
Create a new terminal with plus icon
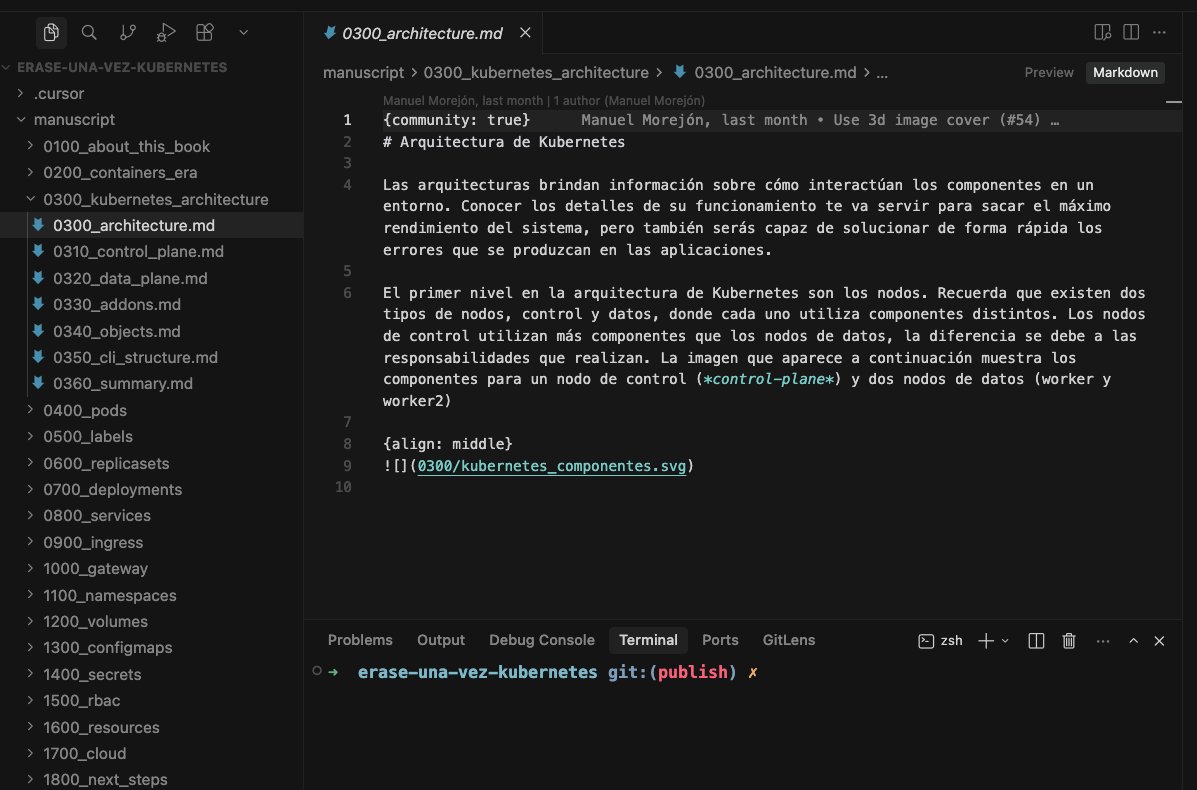(986, 641)
